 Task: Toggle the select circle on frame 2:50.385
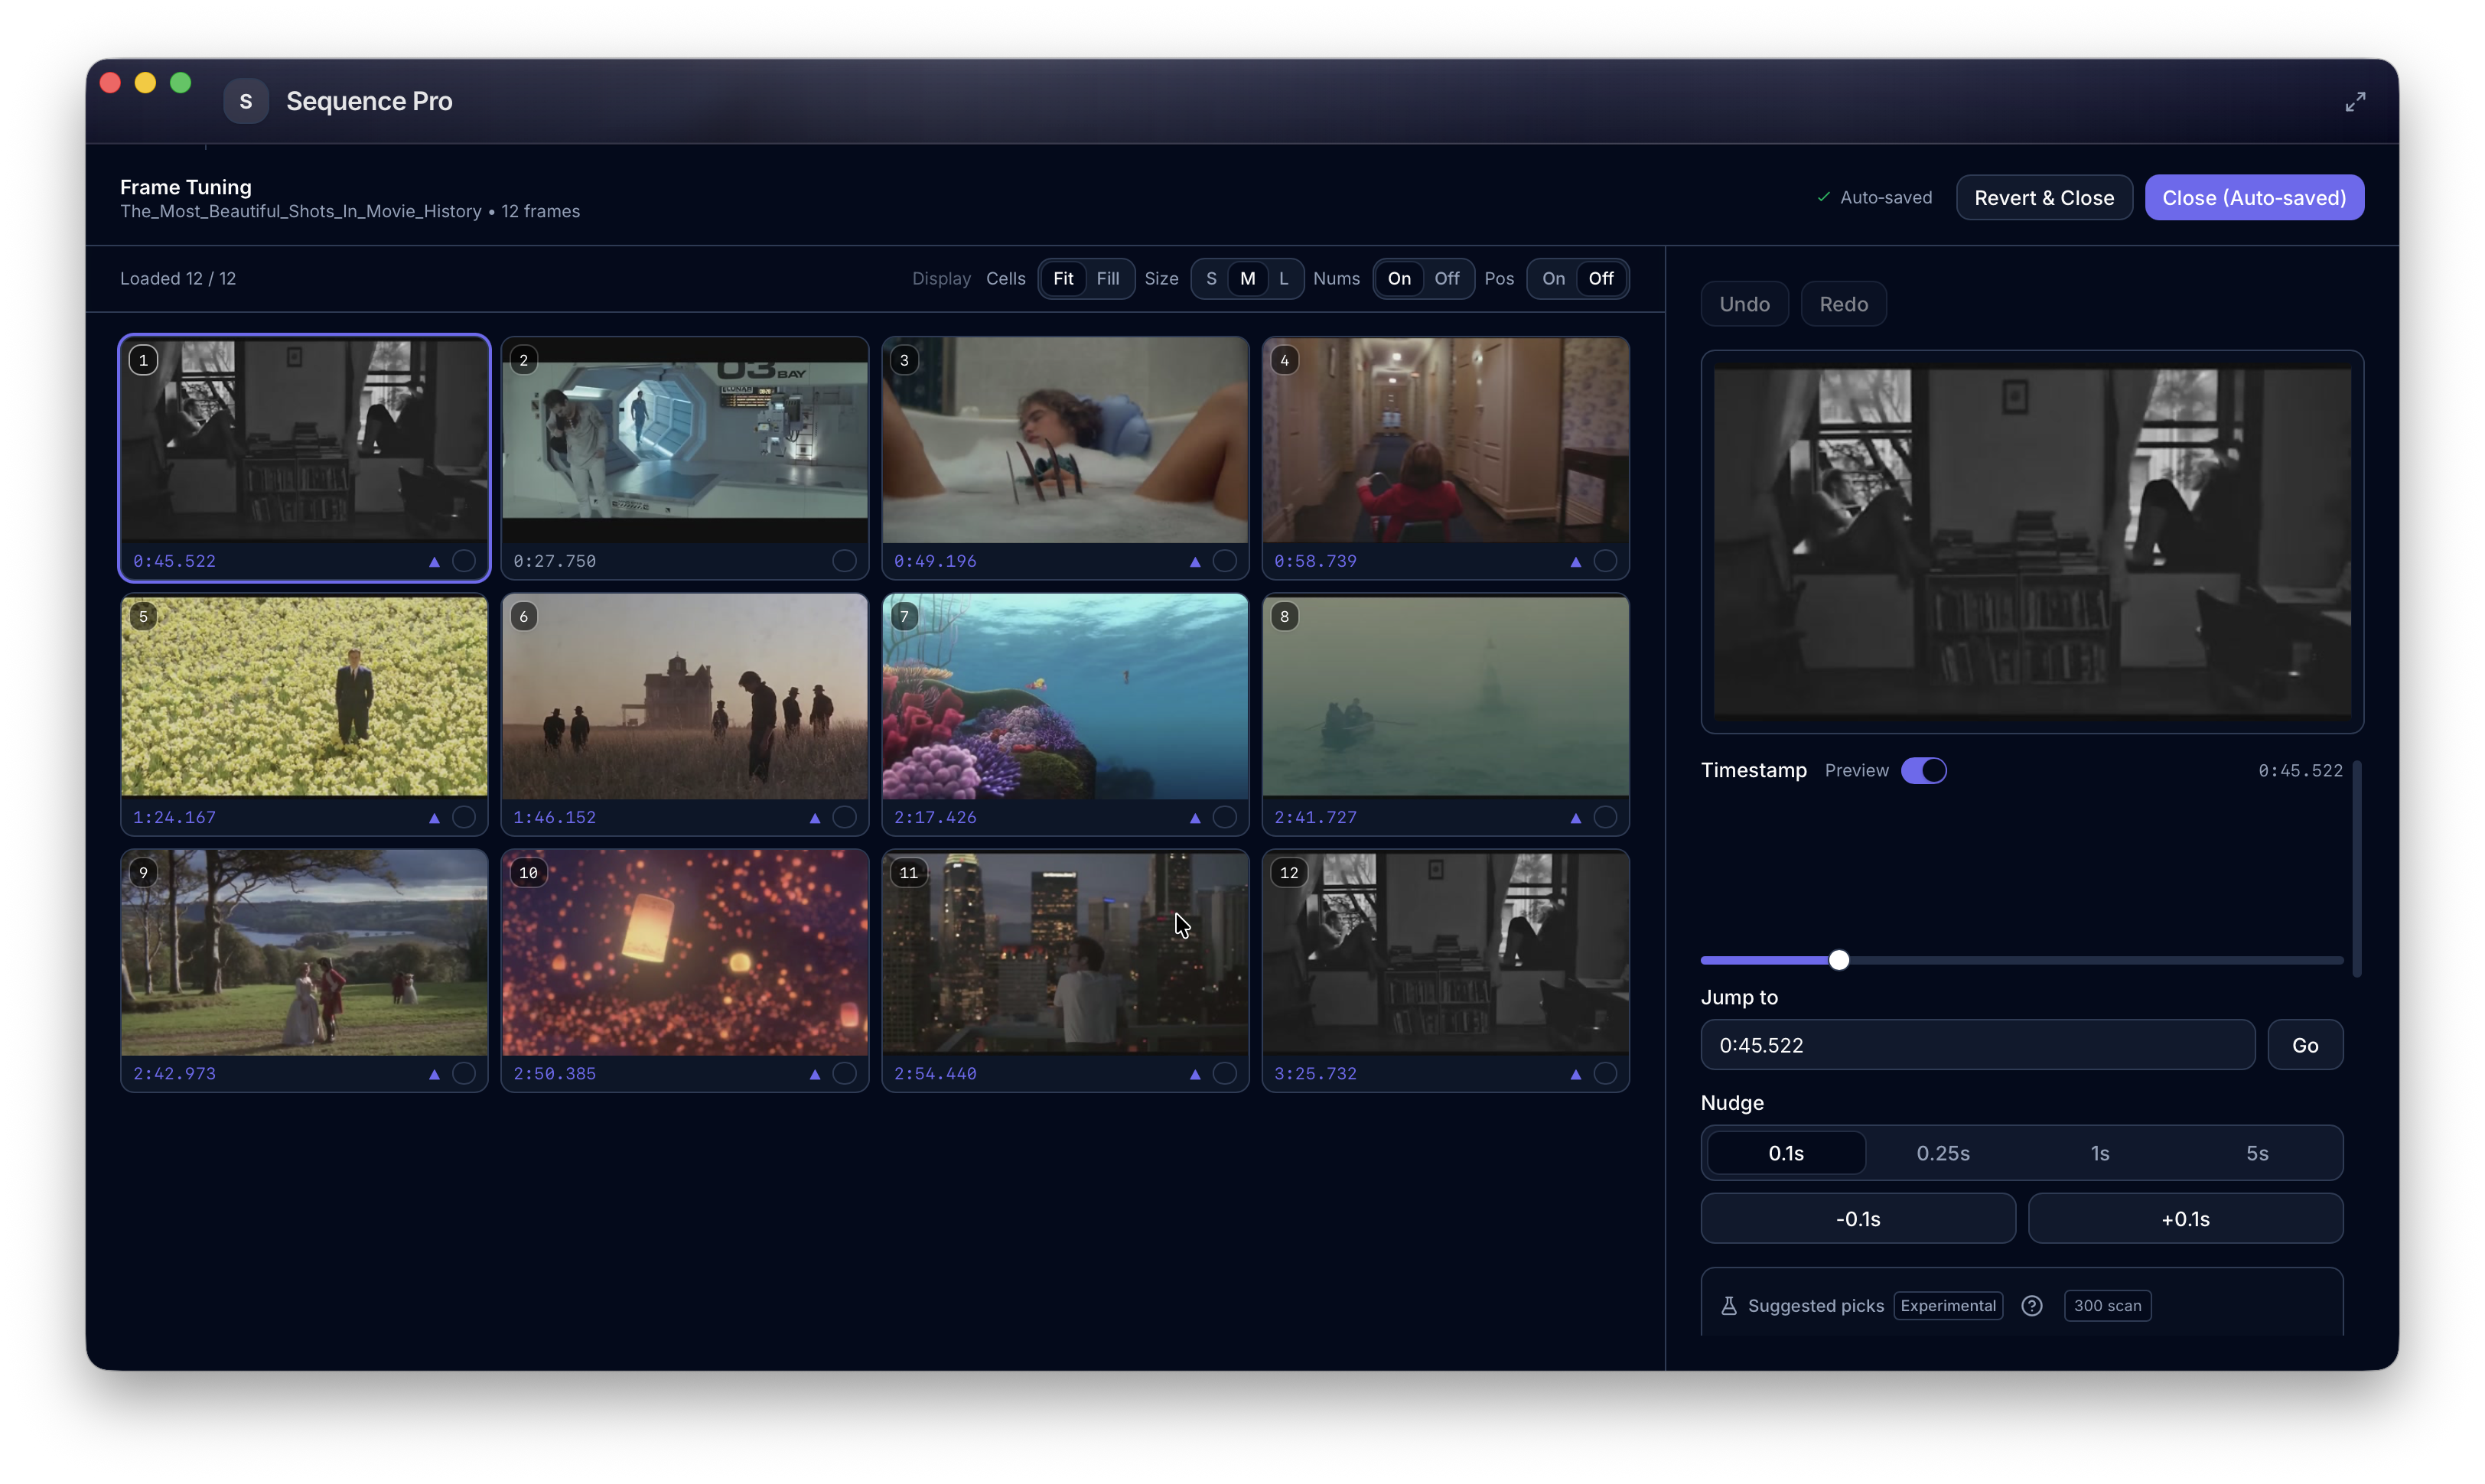pos(844,1073)
